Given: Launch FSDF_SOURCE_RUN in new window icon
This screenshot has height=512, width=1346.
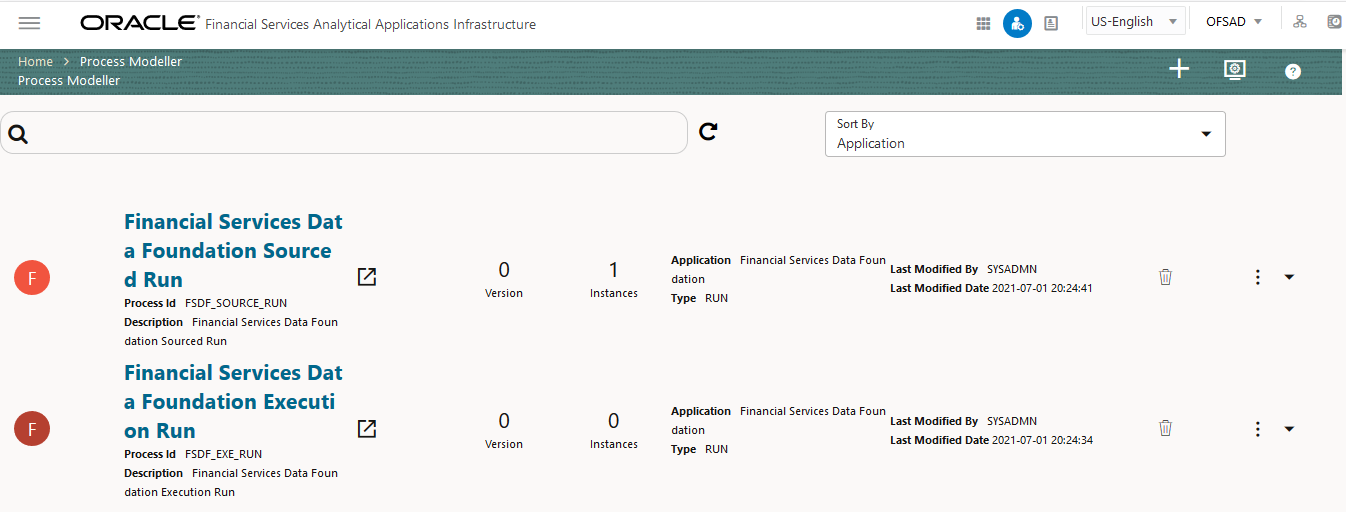Looking at the screenshot, I should coord(367,277).
